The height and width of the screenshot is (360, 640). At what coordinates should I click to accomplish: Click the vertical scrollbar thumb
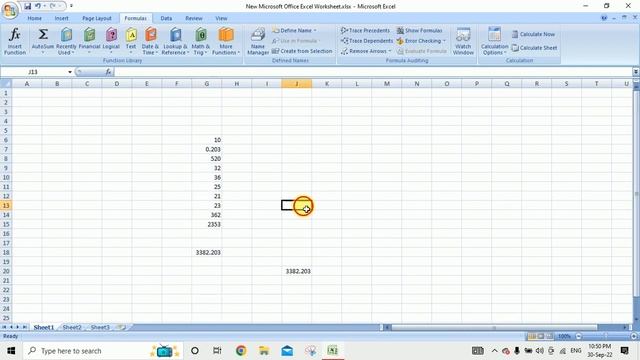point(636,194)
